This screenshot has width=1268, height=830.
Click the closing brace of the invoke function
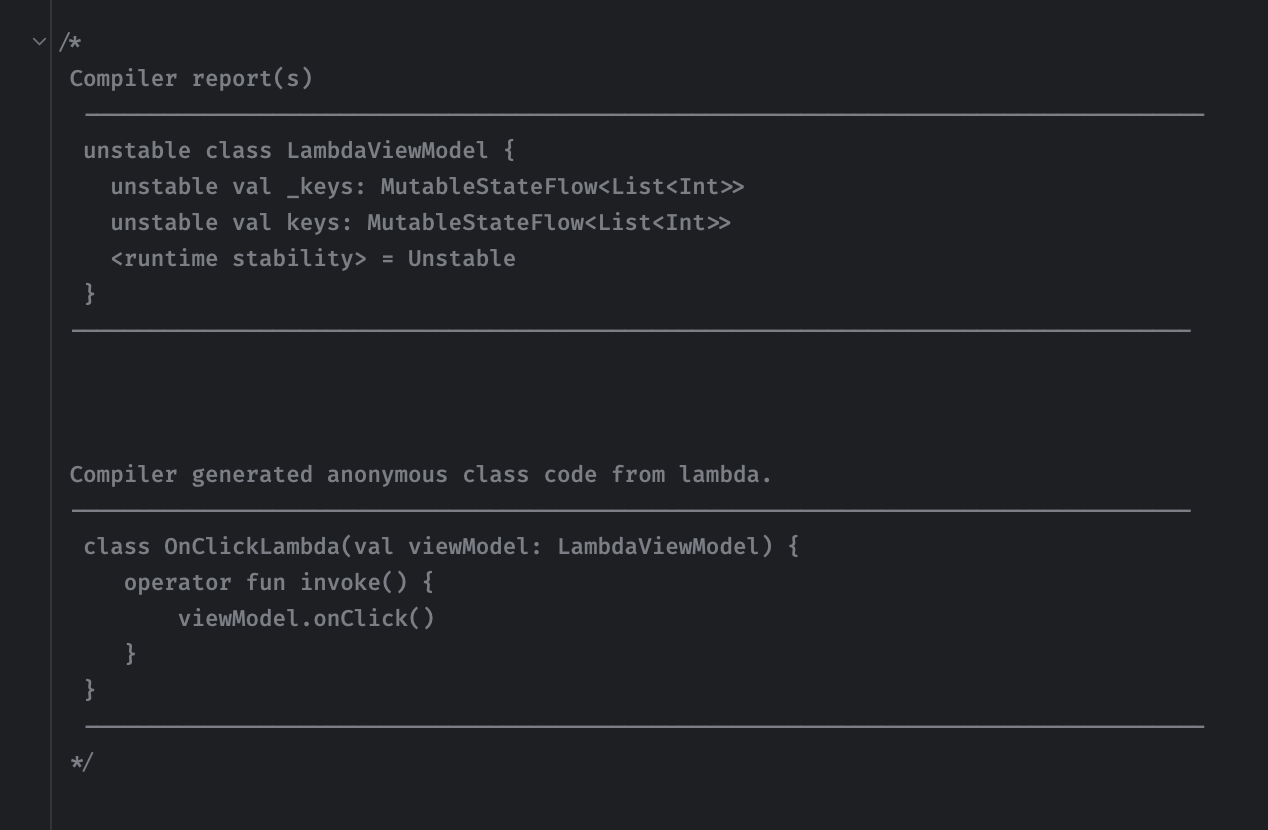[130, 654]
